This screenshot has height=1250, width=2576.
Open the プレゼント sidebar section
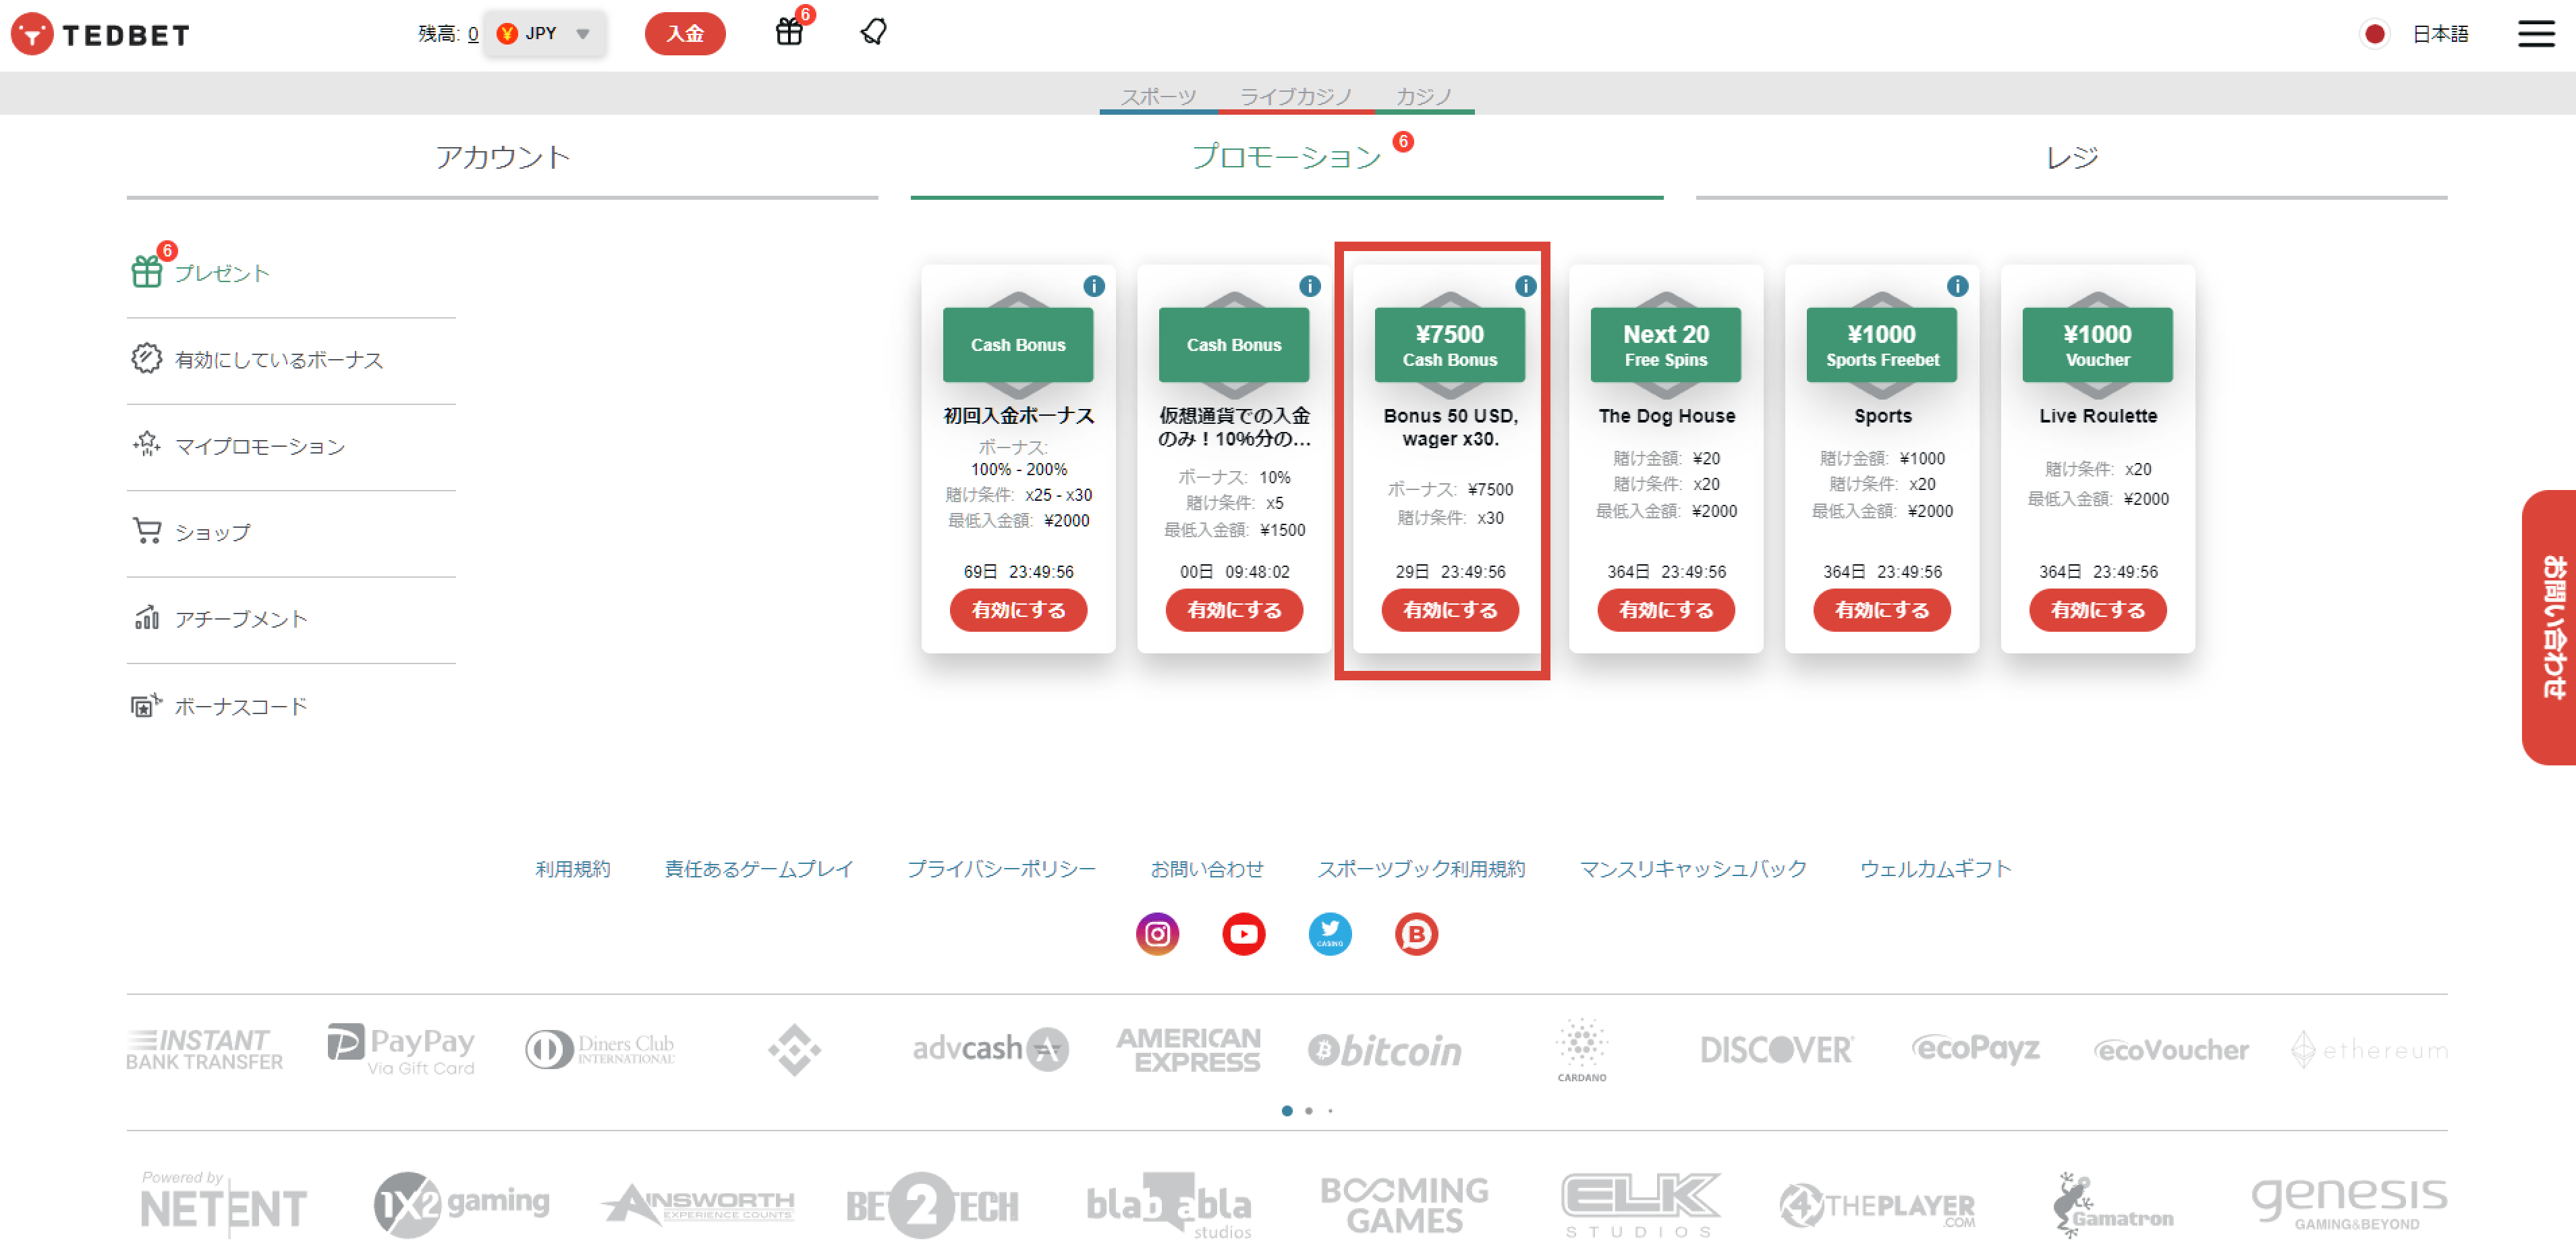click(x=148, y=271)
